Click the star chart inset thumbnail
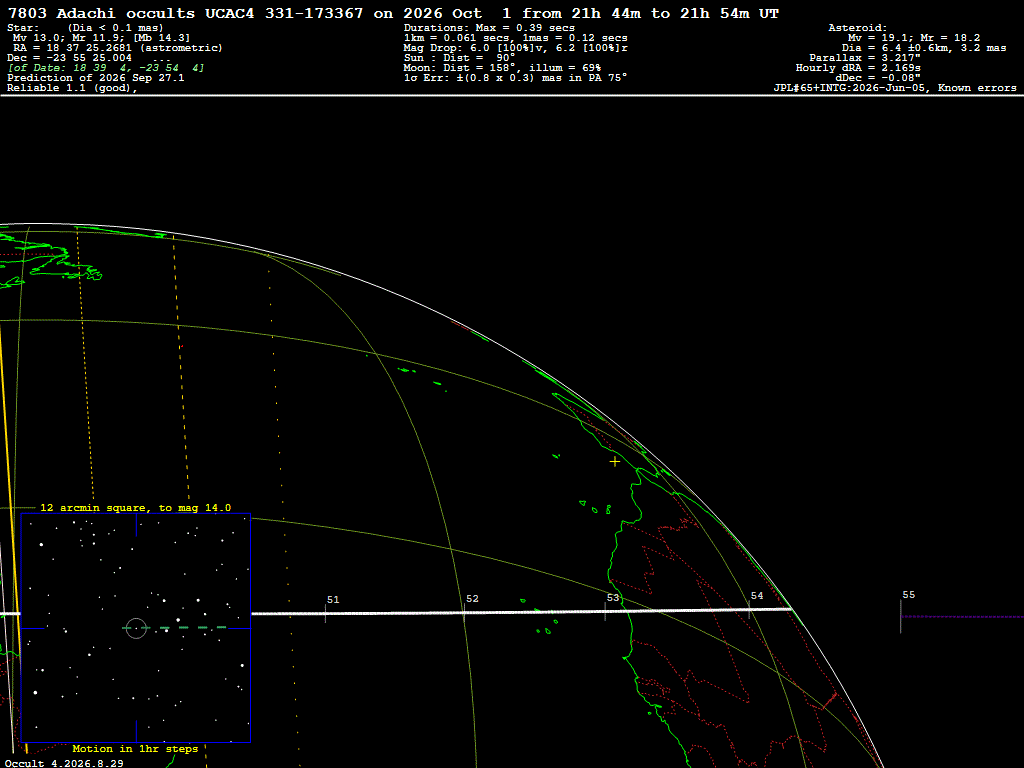1024x768 pixels. [x=136, y=628]
